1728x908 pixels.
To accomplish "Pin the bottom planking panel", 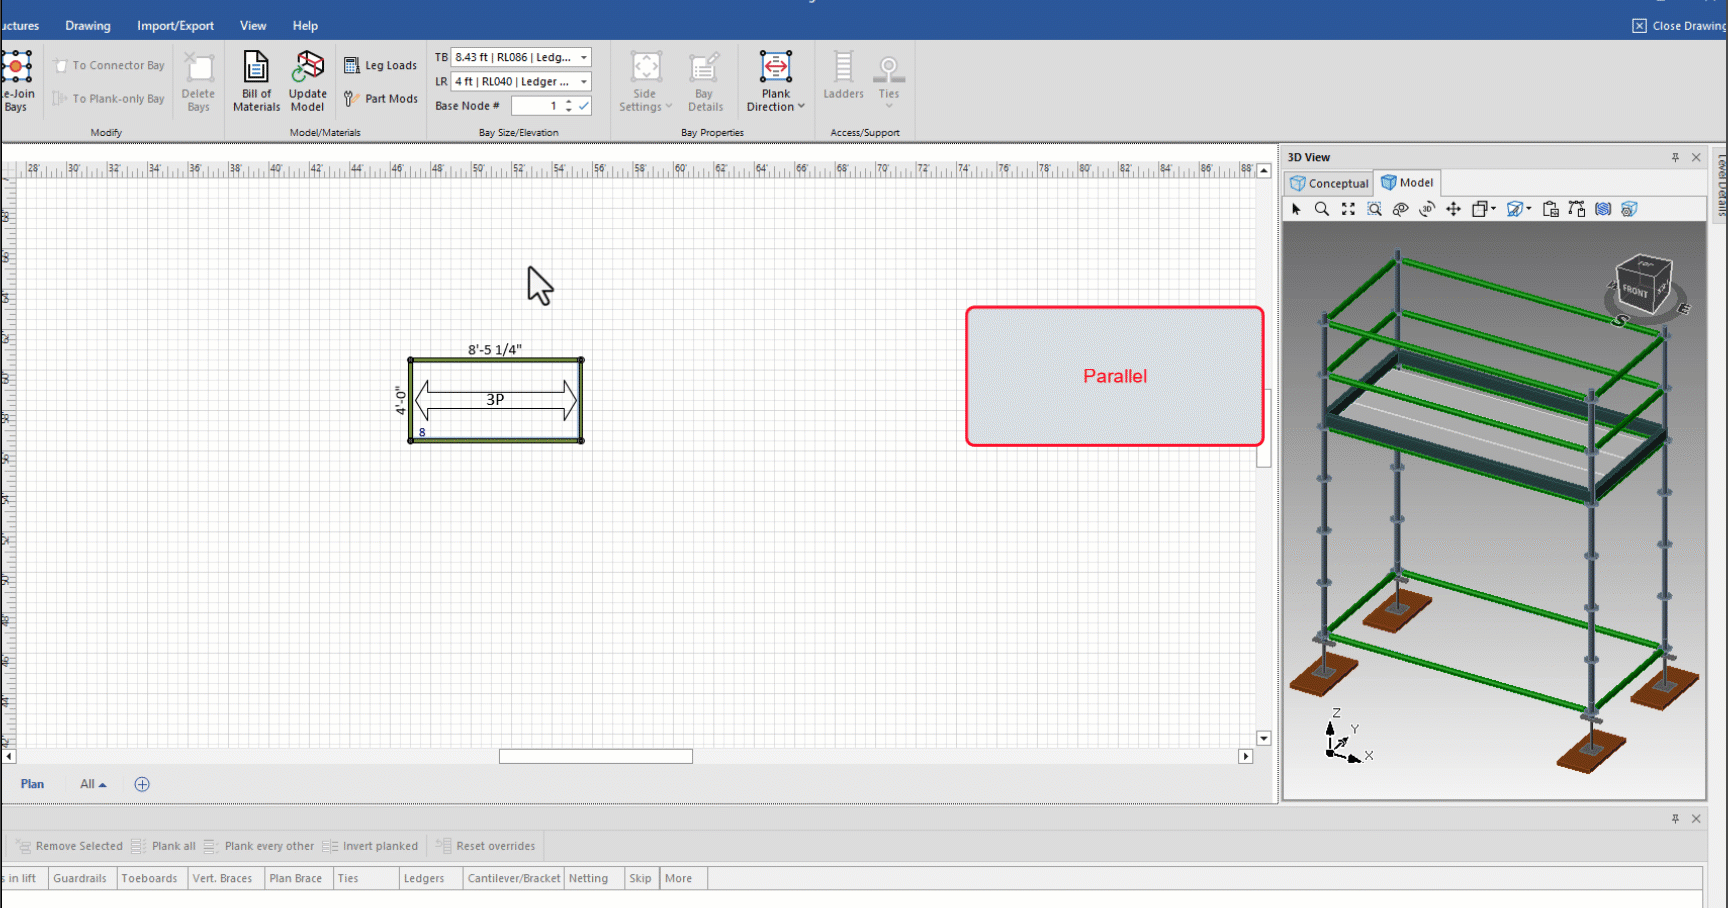I will [1675, 818].
